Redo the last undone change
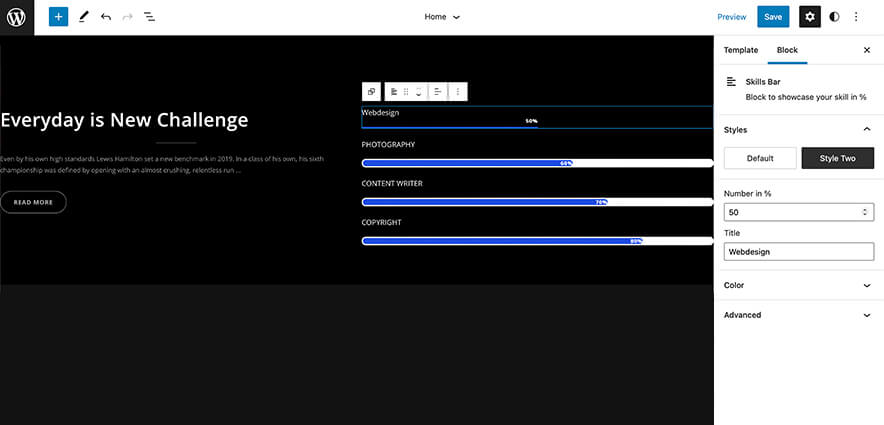 [127, 17]
